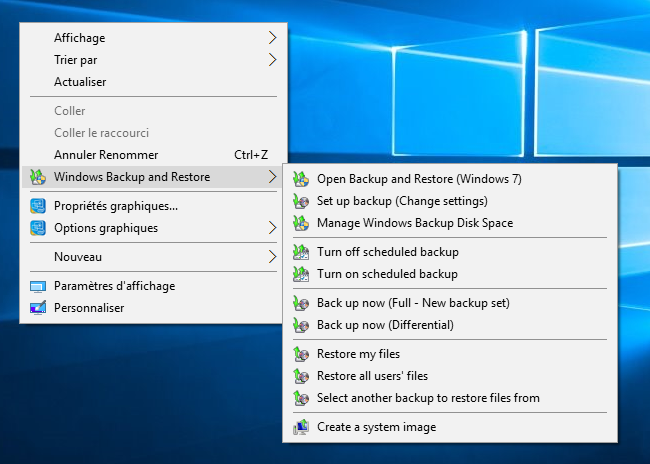Click the icon beside Manage Windows Backup Disk Space
650x464 pixels.
(301, 223)
